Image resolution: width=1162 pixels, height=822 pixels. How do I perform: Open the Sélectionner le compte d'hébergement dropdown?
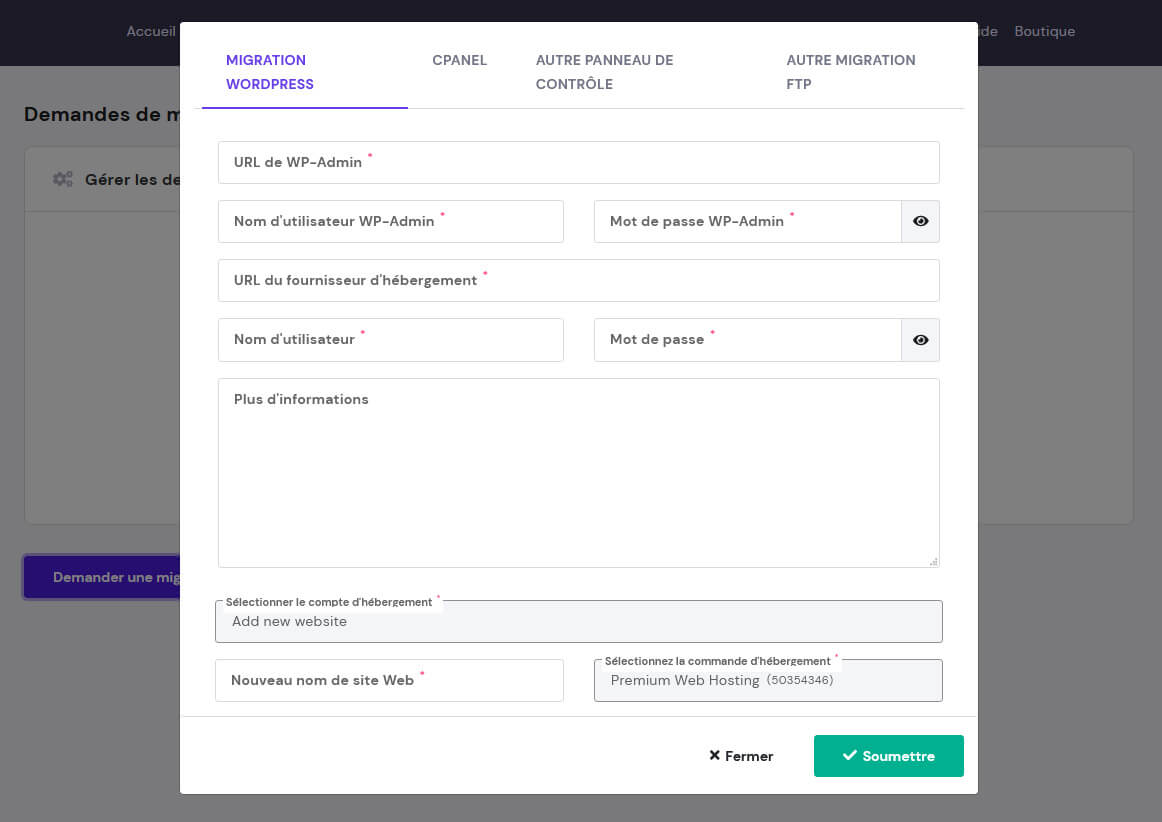click(579, 621)
